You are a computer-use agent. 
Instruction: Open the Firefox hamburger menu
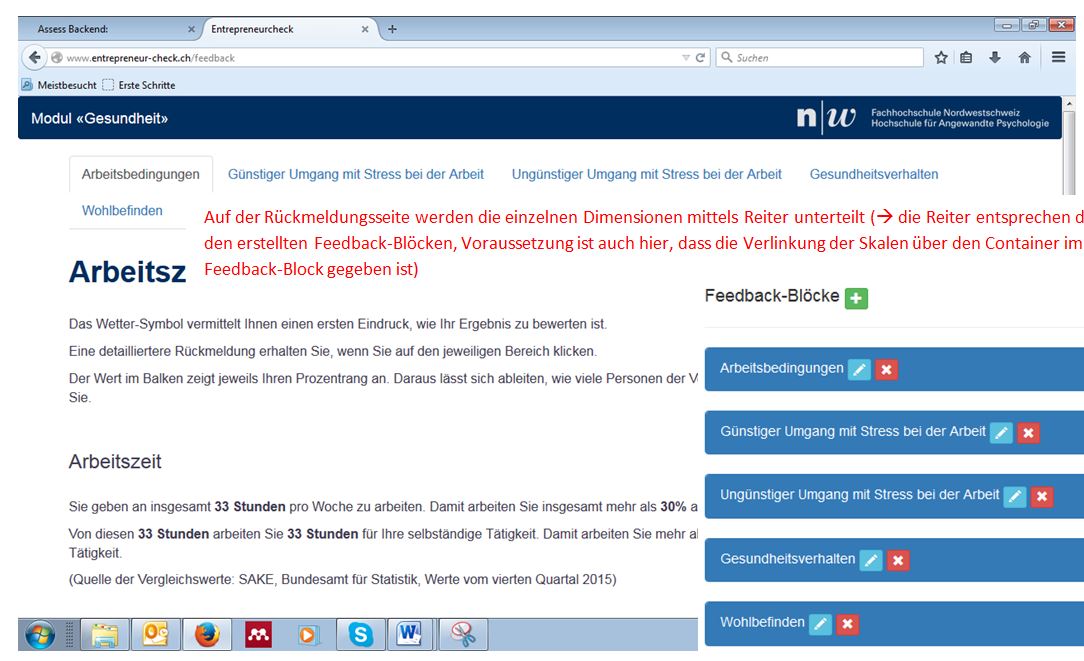click(x=1058, y=57)
